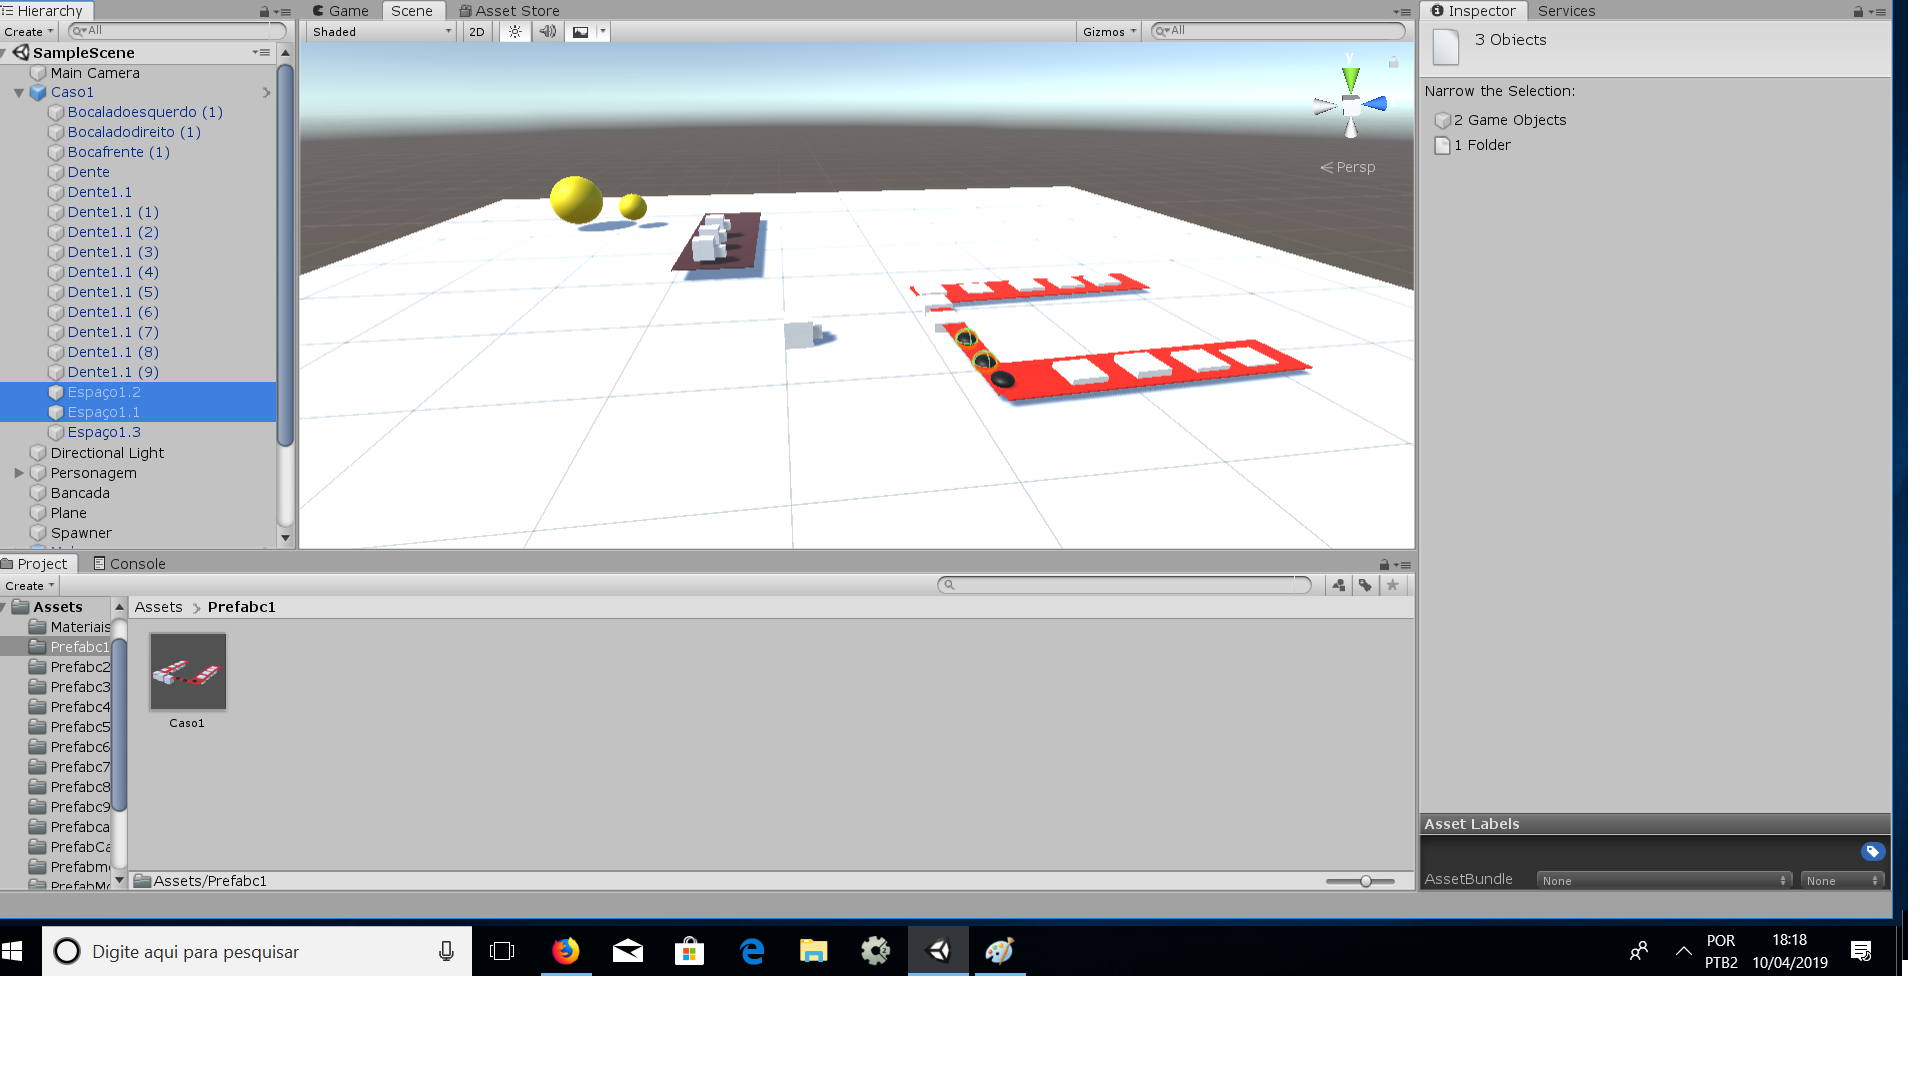
Task: Click the blue tag icon in Asset Labels panel
Action: point(1873,851)
